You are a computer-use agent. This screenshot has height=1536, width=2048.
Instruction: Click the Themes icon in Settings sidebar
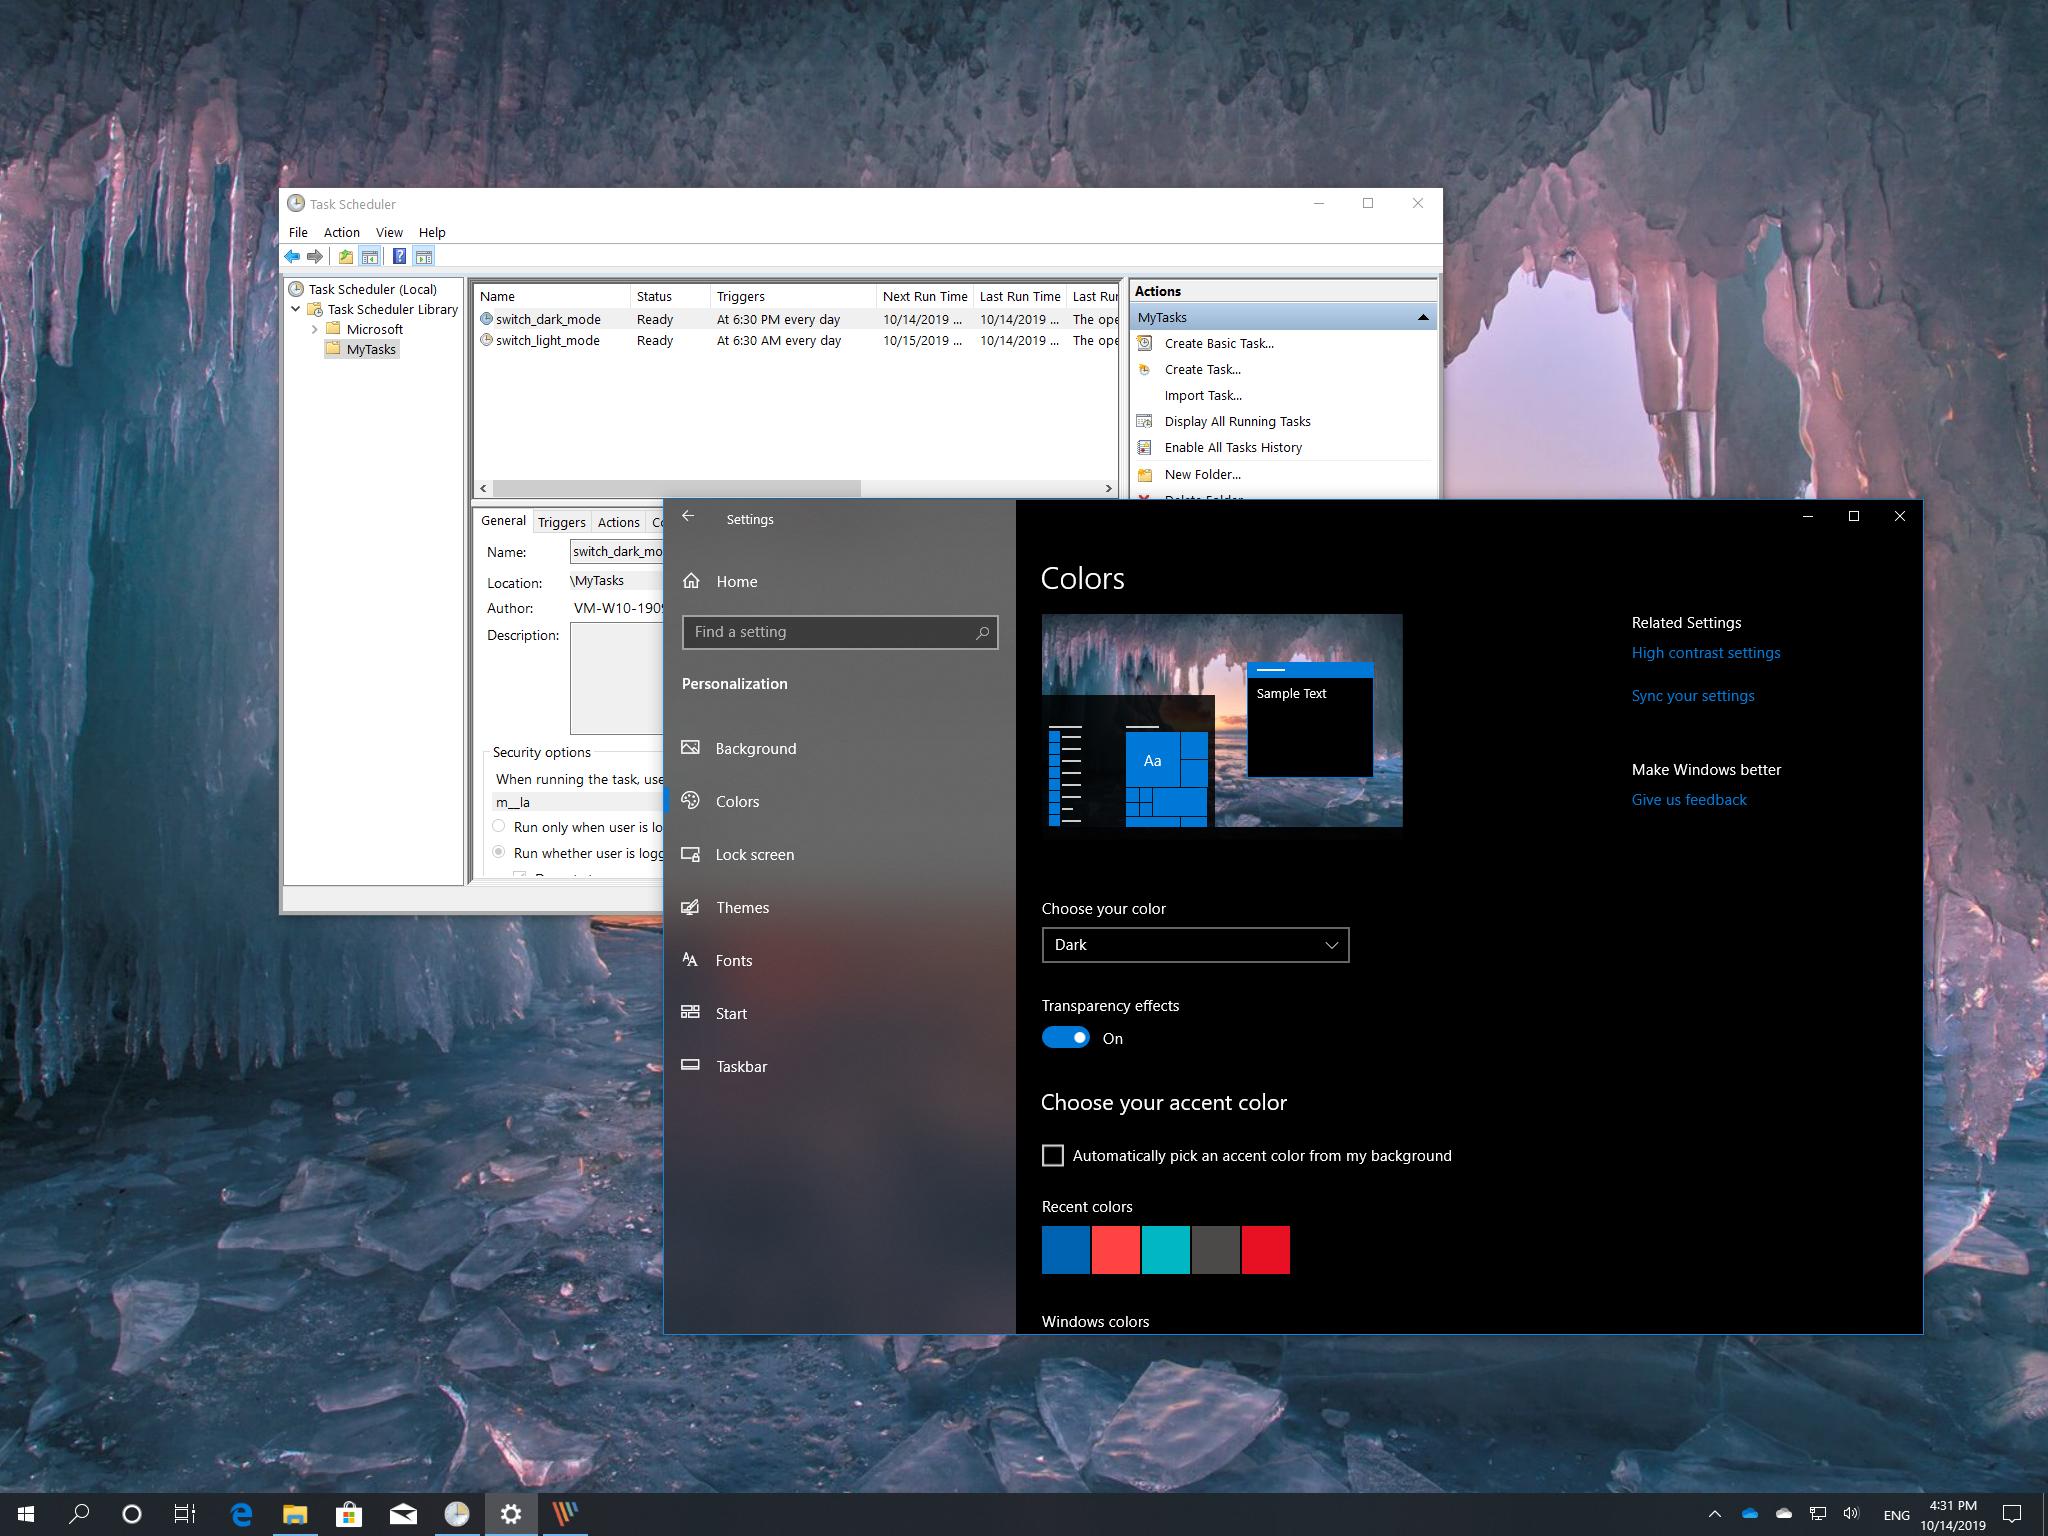click(690, 907)
